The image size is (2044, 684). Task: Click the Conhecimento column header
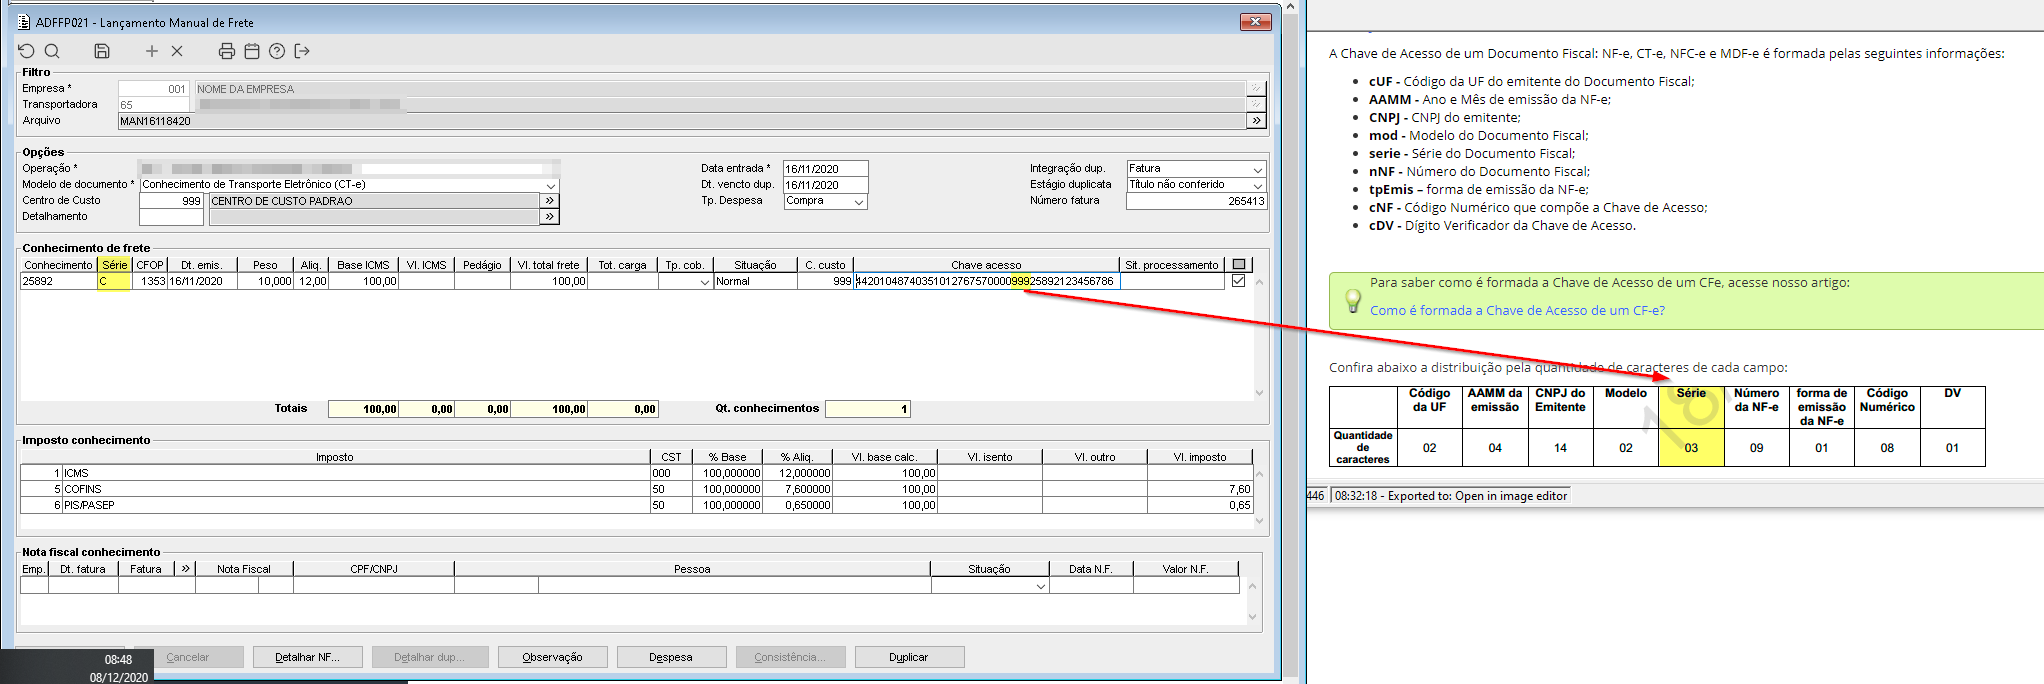pyautogui.click(x=58, y=265)
